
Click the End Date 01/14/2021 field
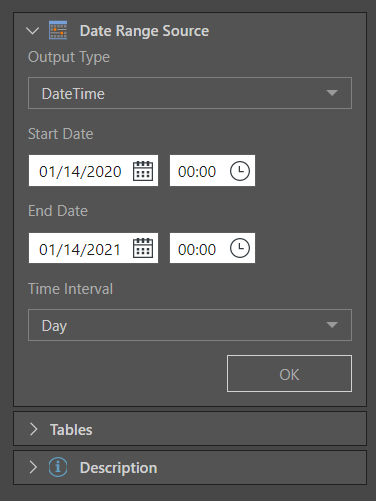coord(93,248)
